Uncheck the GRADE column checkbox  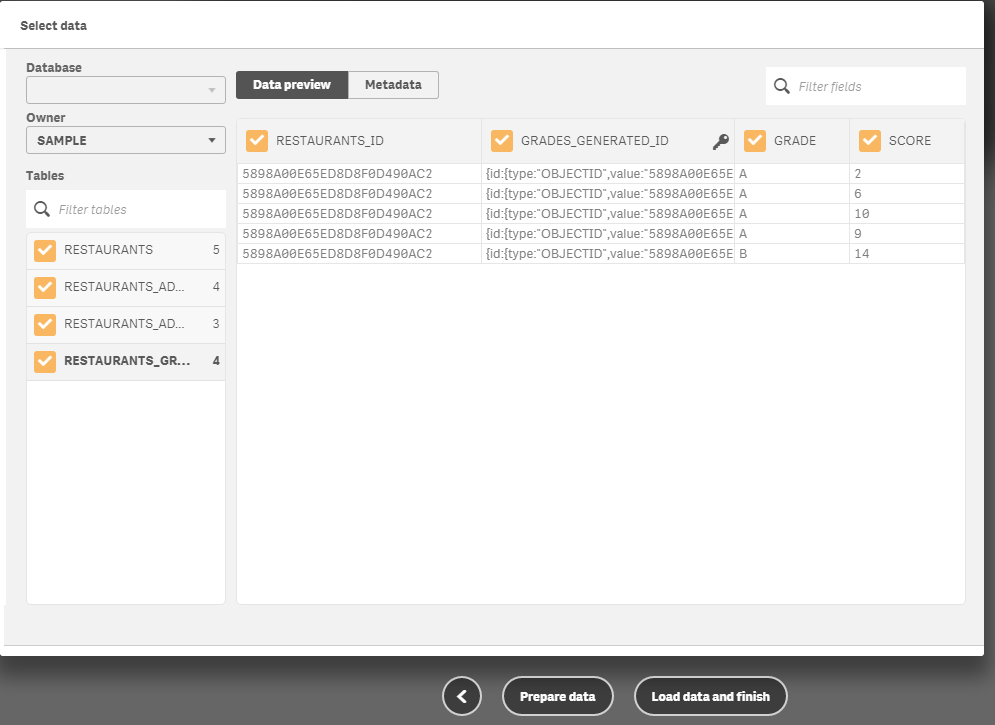tap(754, 140)
